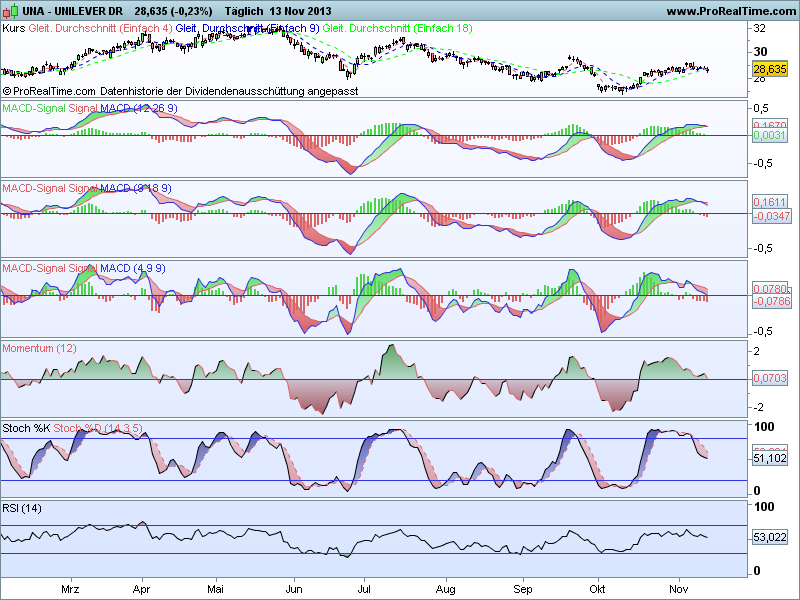Click the Kurs legend label
The image size is (800, 600).
pos(13,28)
